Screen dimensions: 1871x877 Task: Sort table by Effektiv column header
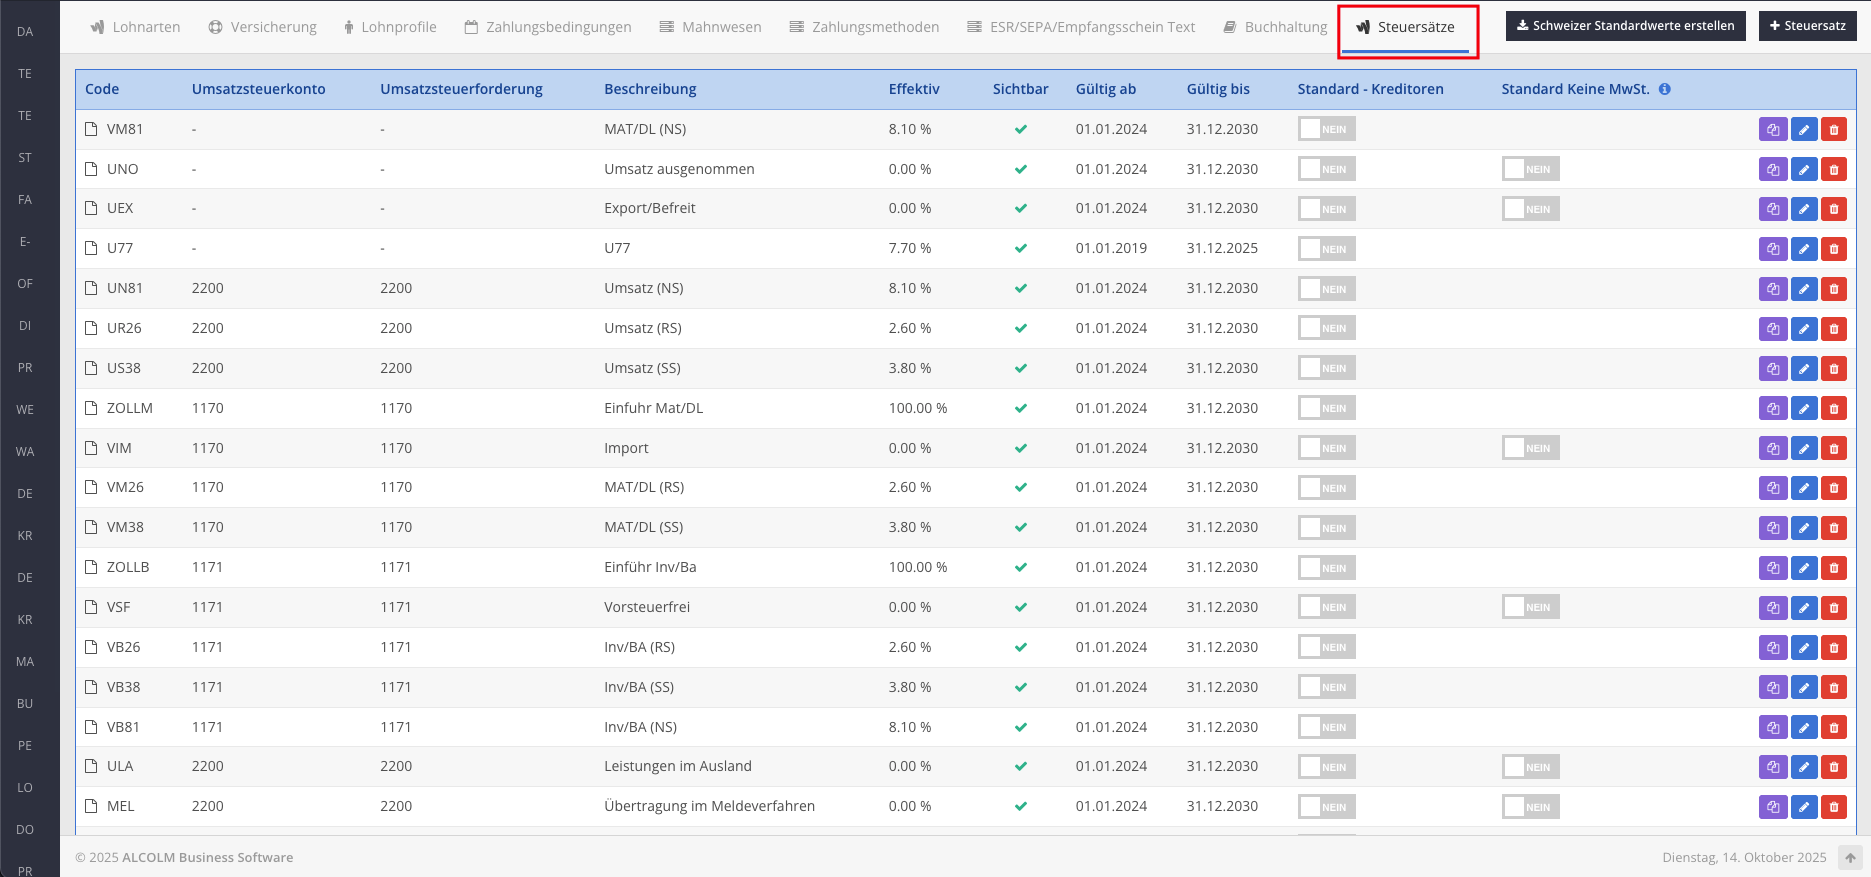click(x=913, y=89)
